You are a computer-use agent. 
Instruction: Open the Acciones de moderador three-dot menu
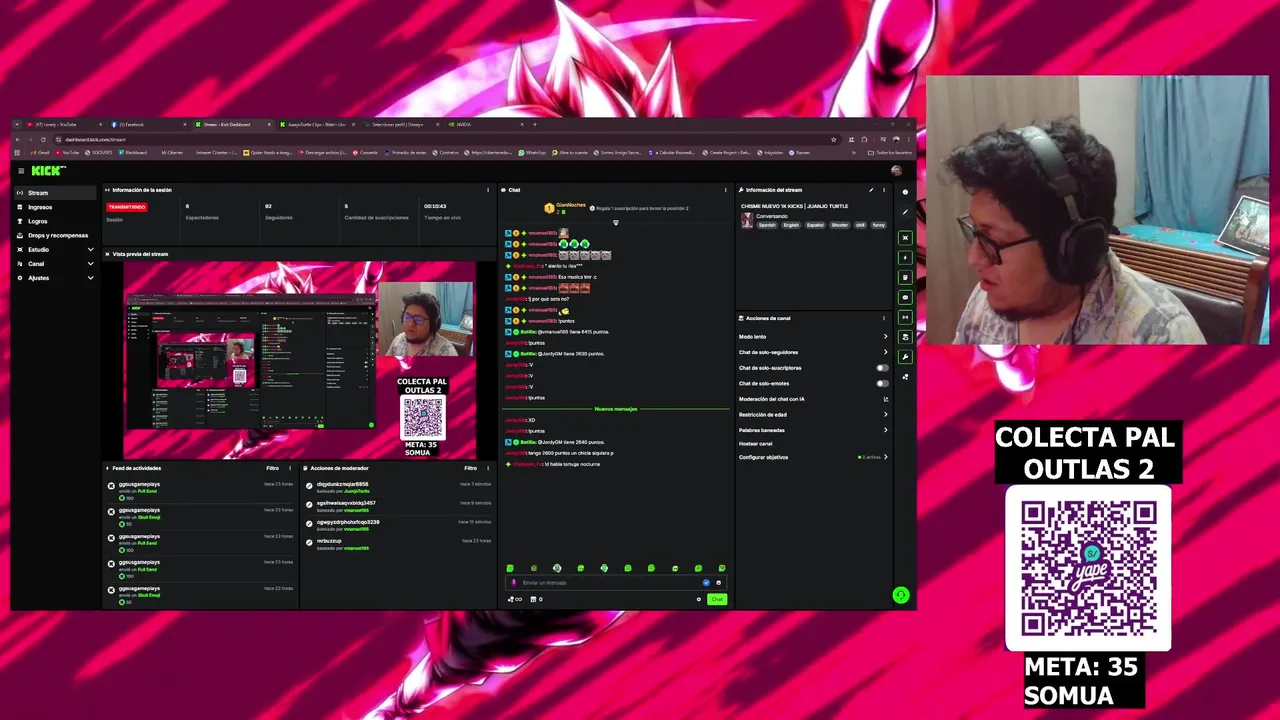[x=488, y=468]
